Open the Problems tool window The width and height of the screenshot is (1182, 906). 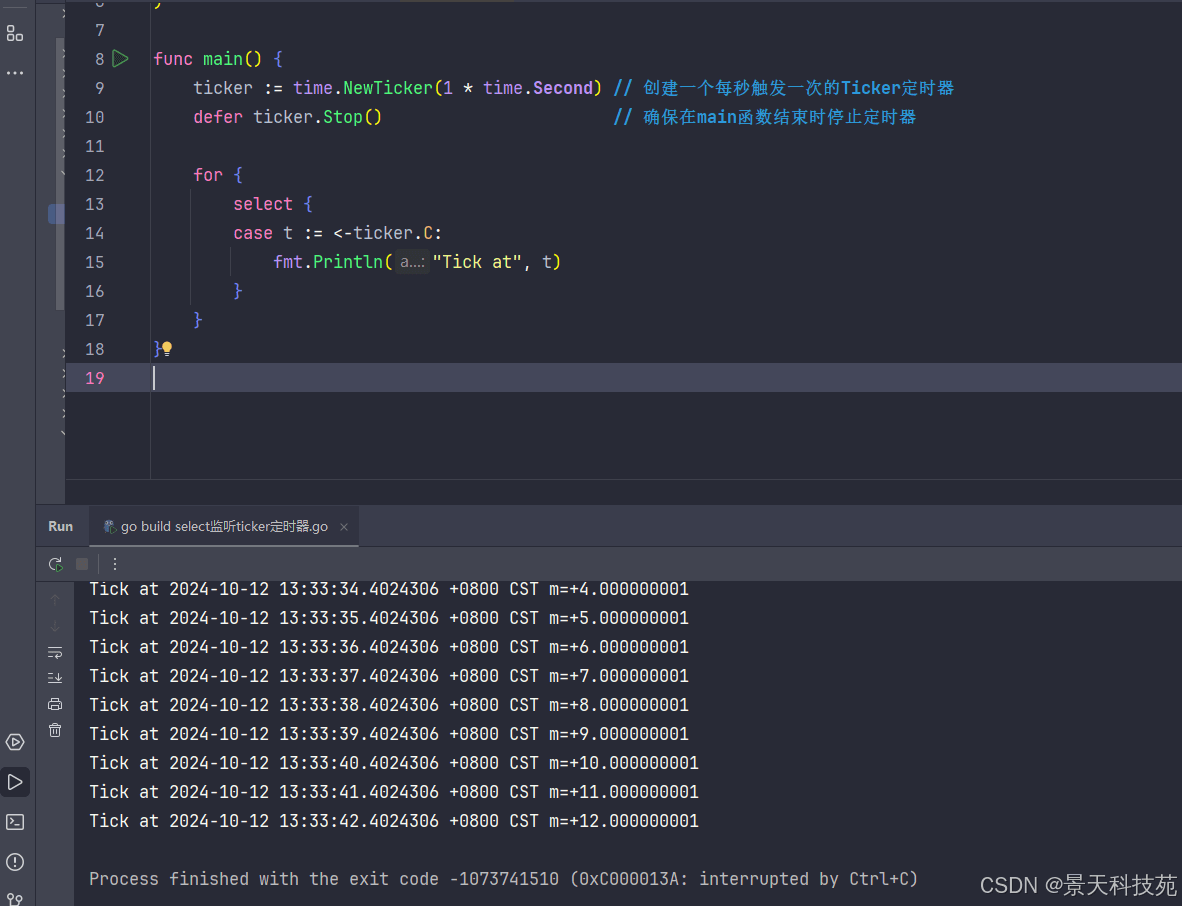point(15,862)
